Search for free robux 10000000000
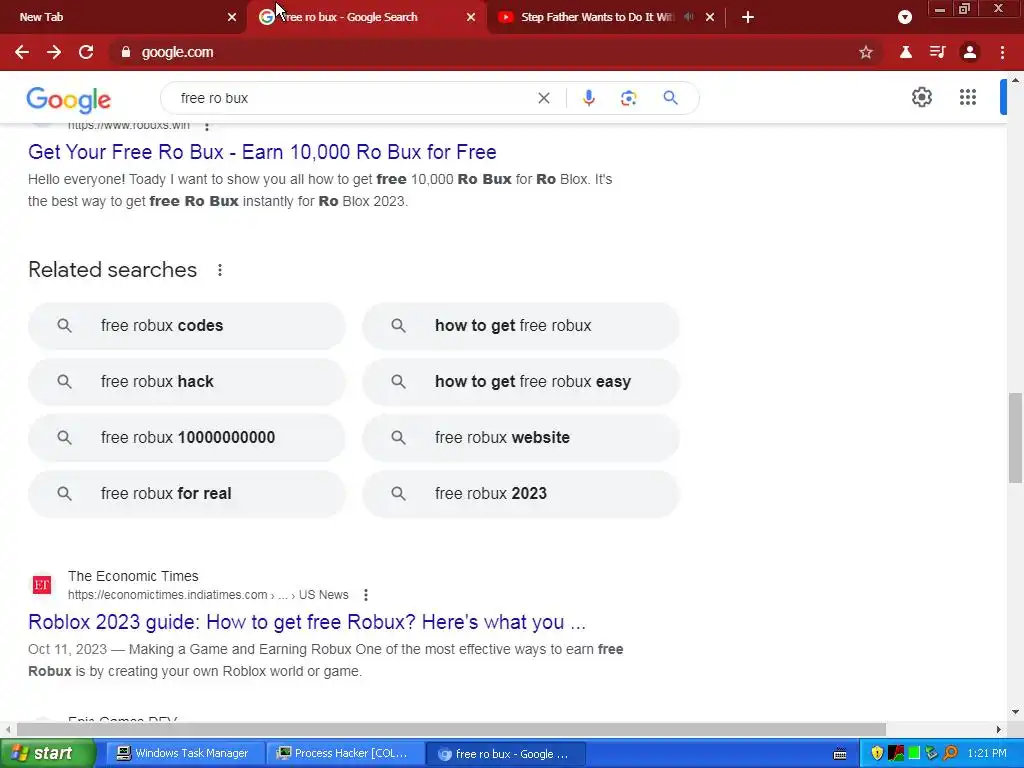1024x768 pixels. tap(187, 438)
